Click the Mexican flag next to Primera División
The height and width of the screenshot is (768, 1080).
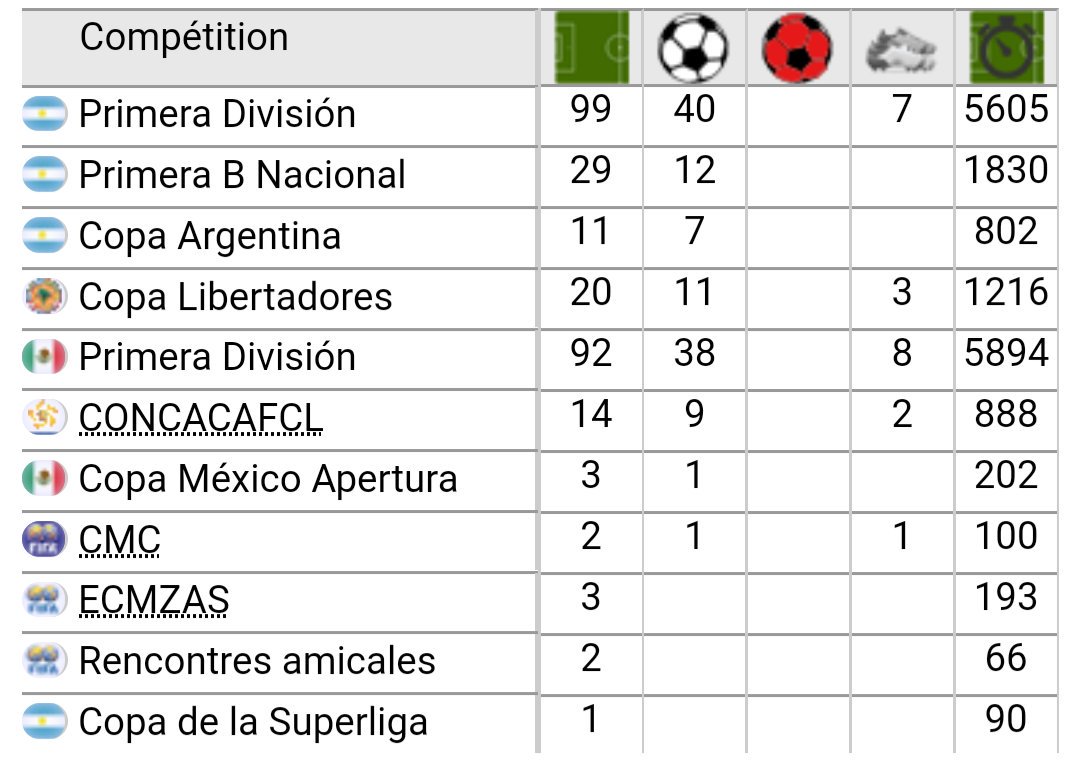[x=45, y=357]
